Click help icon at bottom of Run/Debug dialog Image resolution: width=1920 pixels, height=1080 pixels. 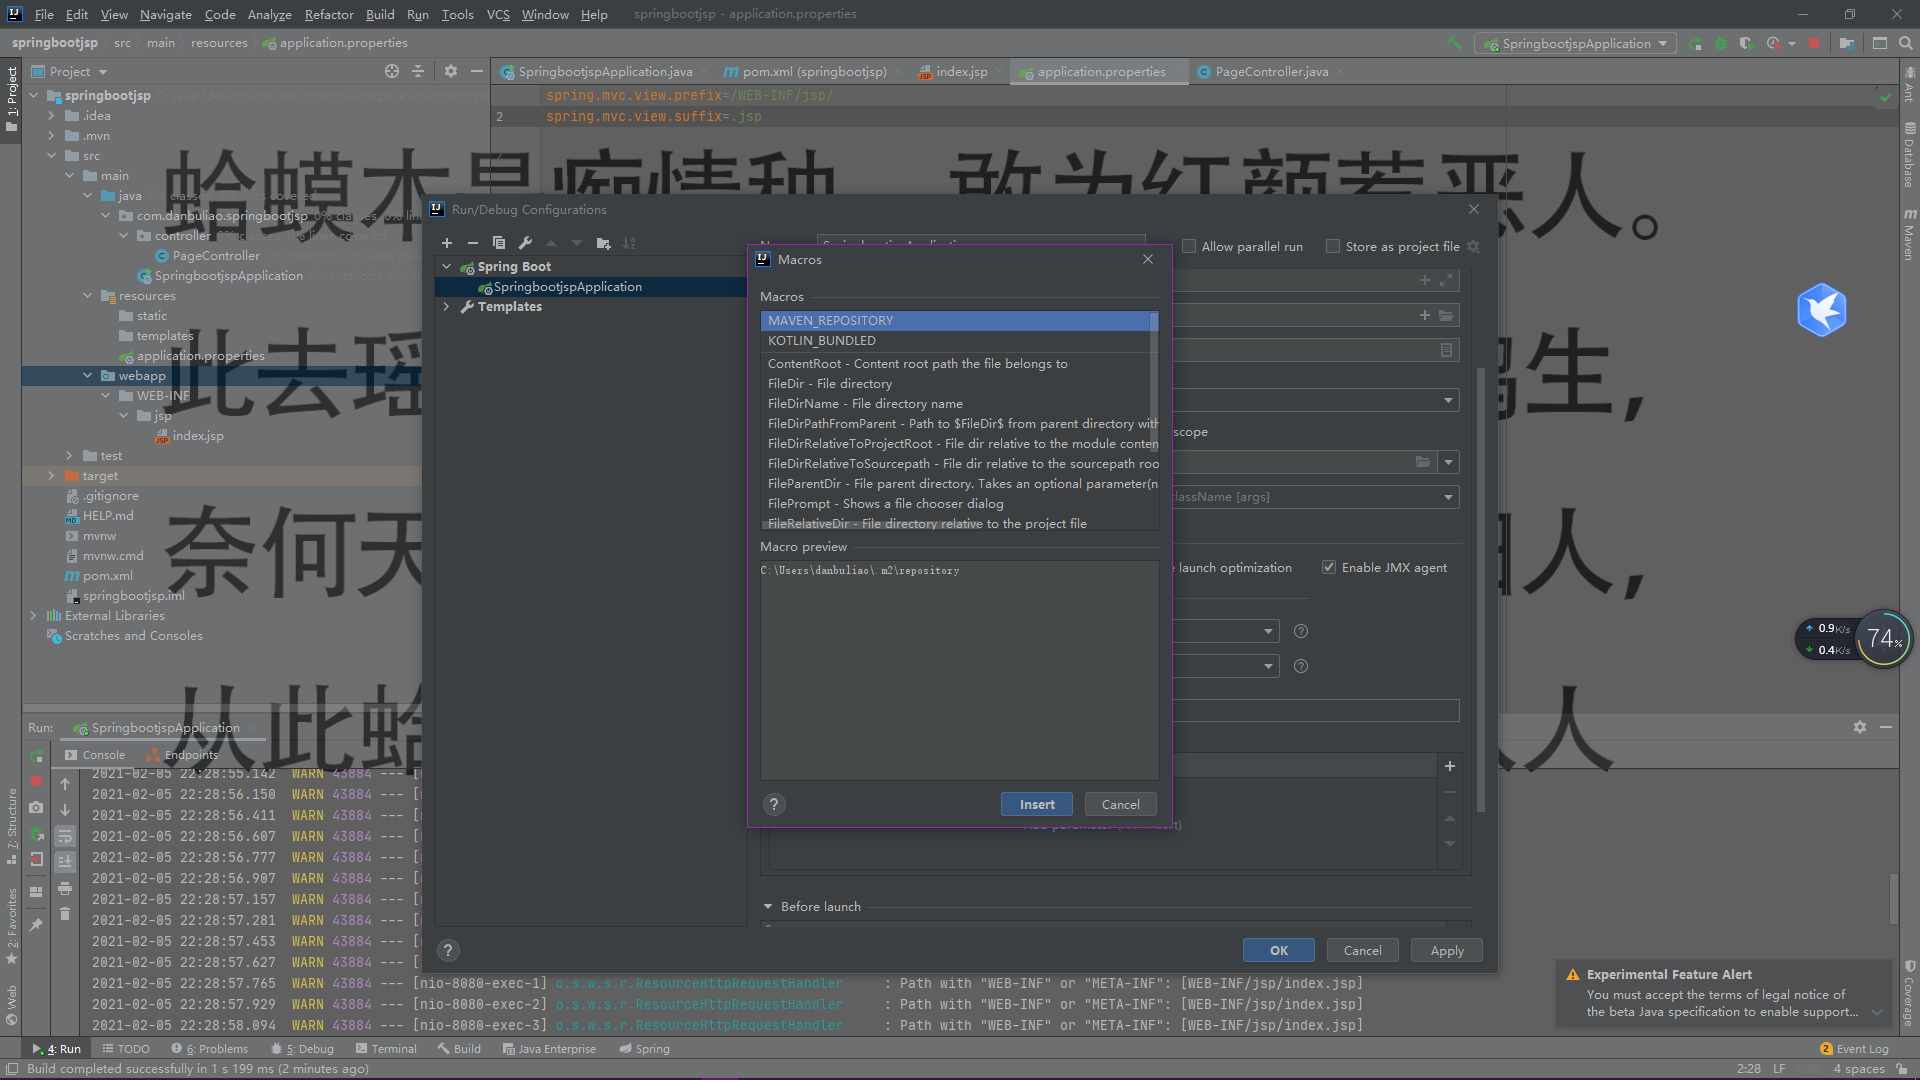pyautogui.click(x=448, y=950)
